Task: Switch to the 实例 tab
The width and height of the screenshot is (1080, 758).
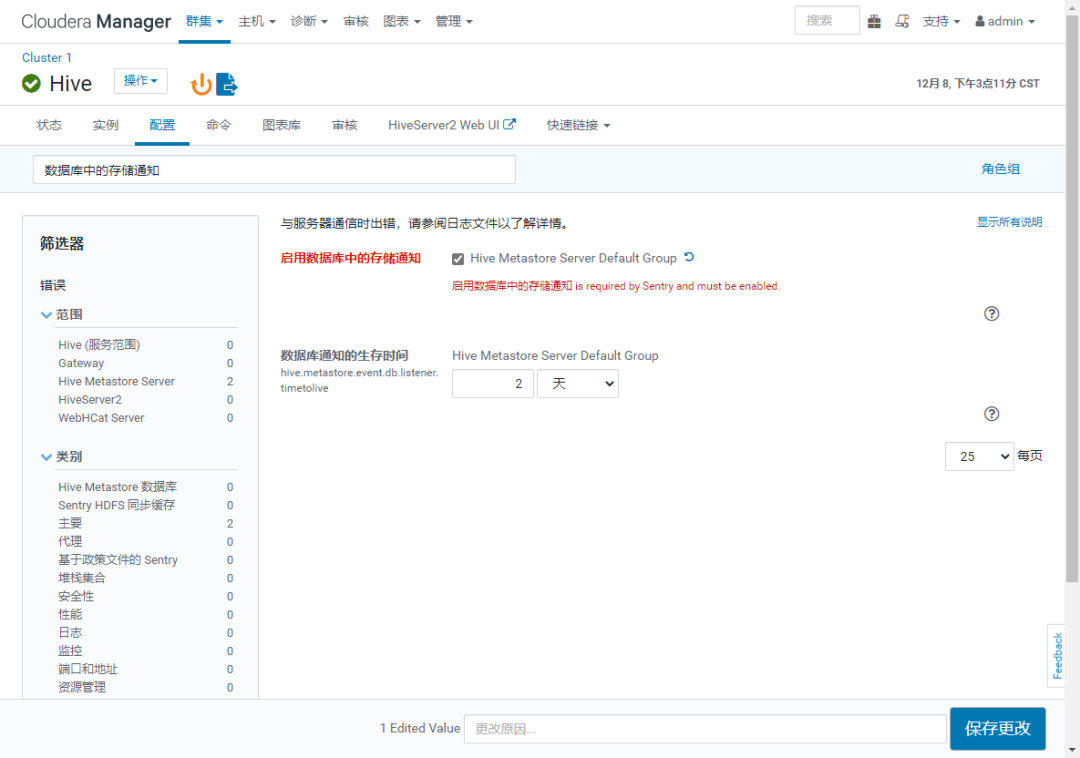Action: pos(105,125)
